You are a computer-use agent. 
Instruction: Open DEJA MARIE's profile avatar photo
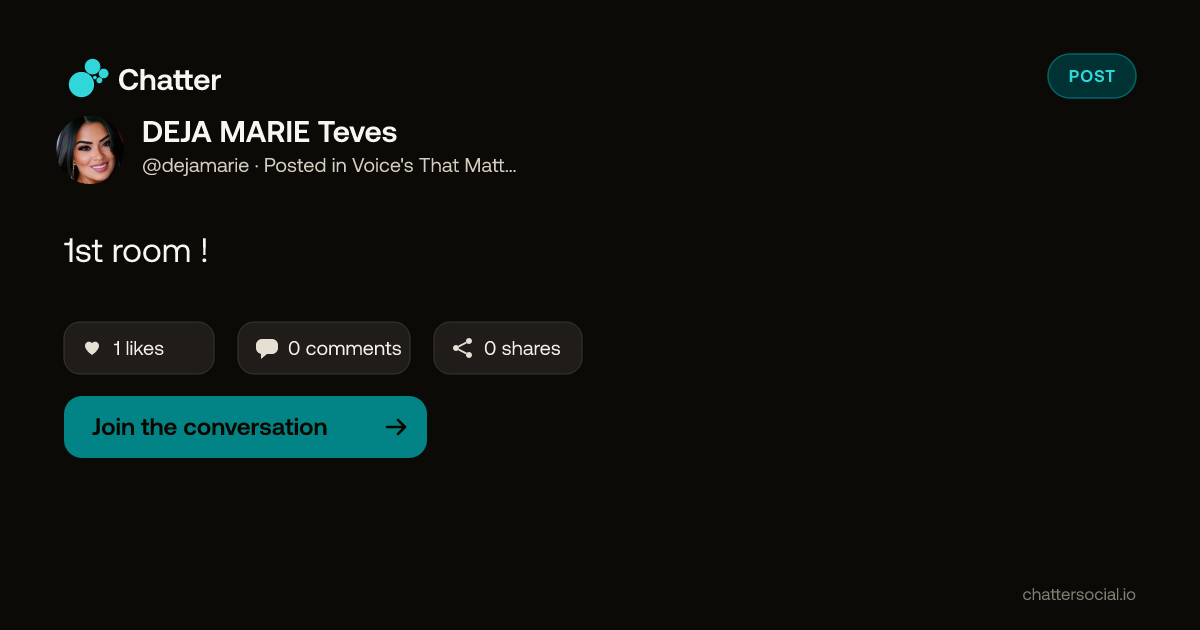(x=90, y=150)
